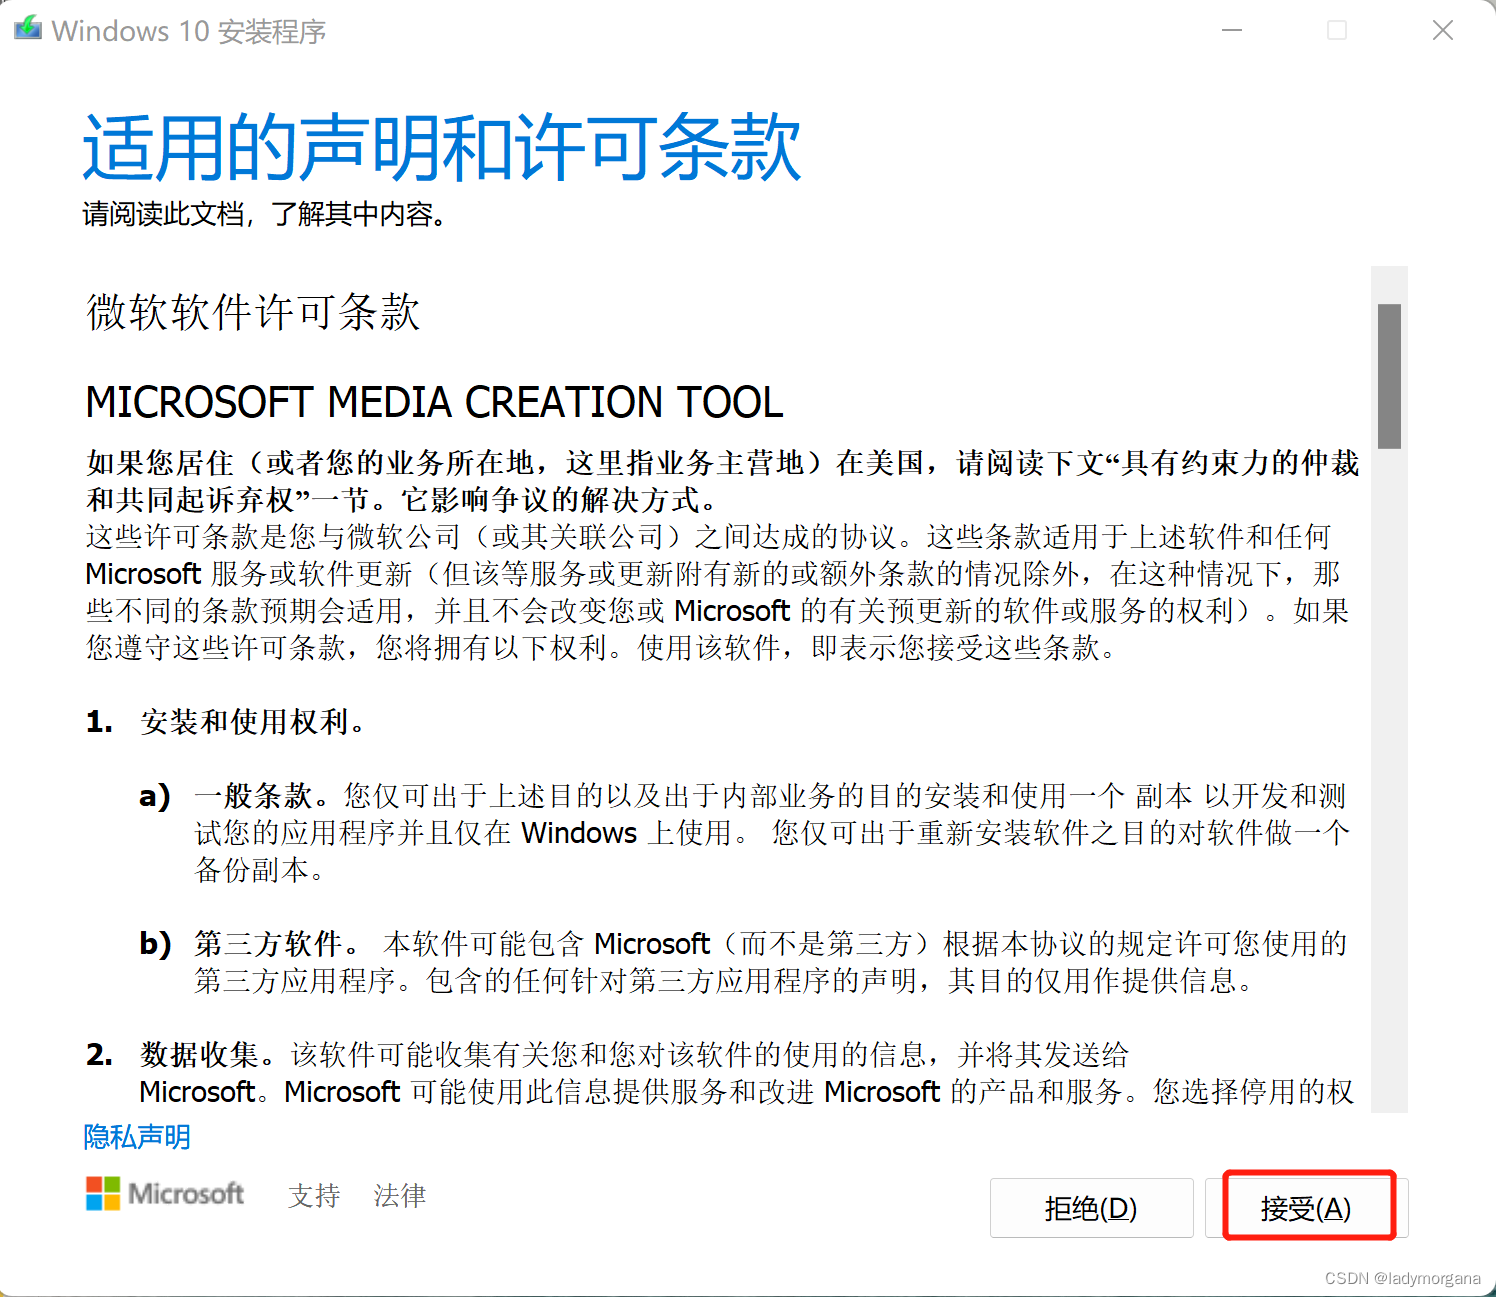Click the Microsoft logo in footer
The width and height of the screenshot is (1496, 1297).
tap(165, 1193)
